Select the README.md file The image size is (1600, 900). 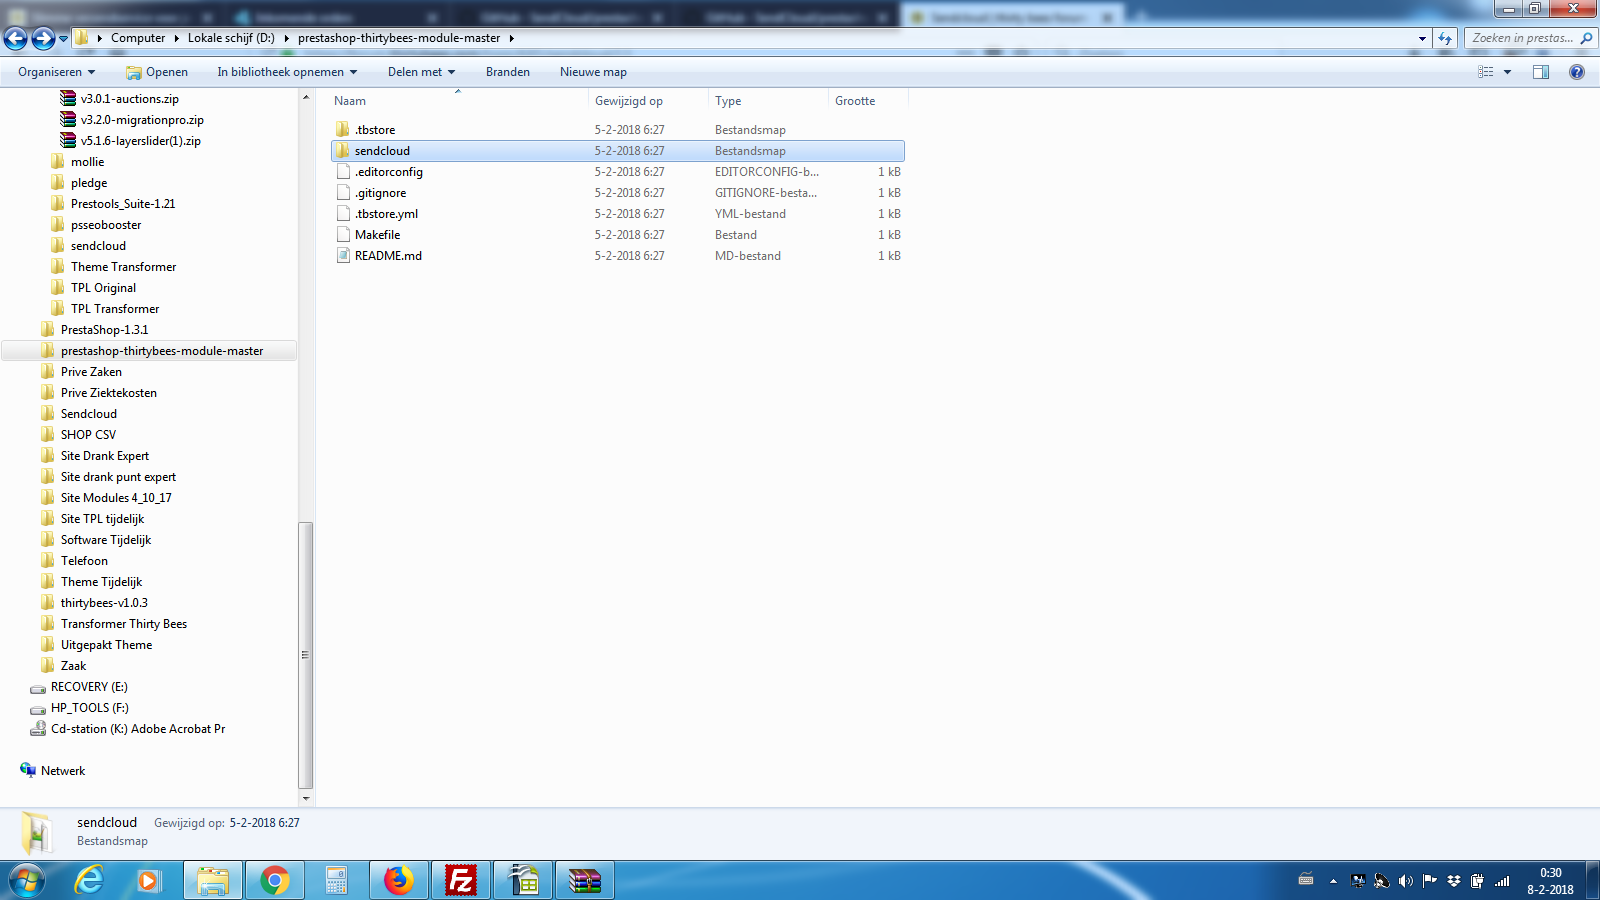(x=388, y=256)
